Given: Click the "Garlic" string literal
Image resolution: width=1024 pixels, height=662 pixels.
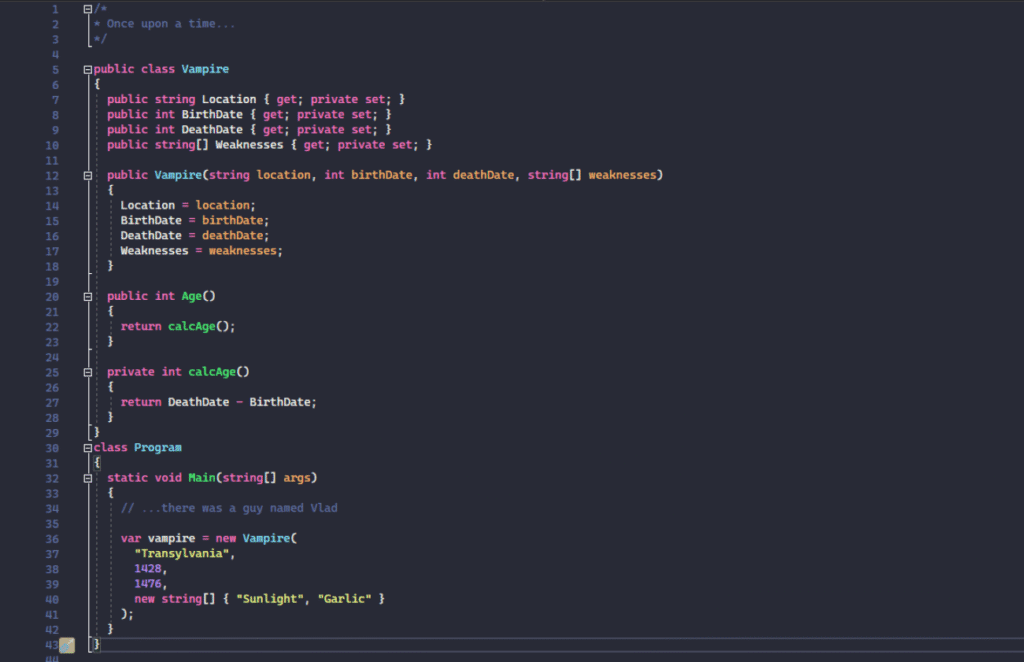Looking at the screenshot, I should click(x=344, y=599).
